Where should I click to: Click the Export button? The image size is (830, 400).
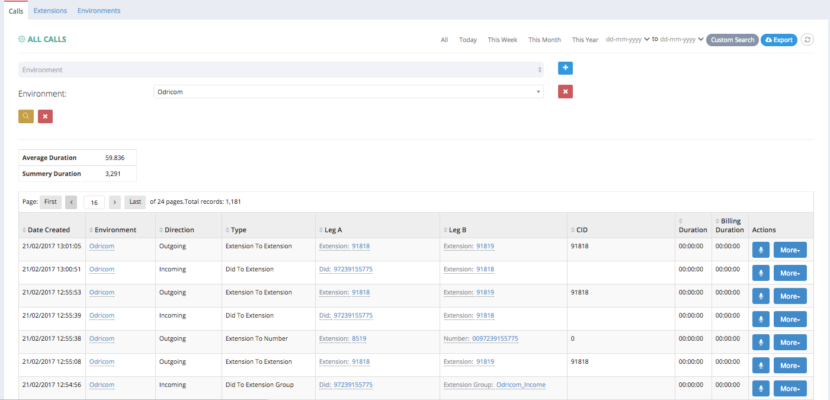coord(779,40)
